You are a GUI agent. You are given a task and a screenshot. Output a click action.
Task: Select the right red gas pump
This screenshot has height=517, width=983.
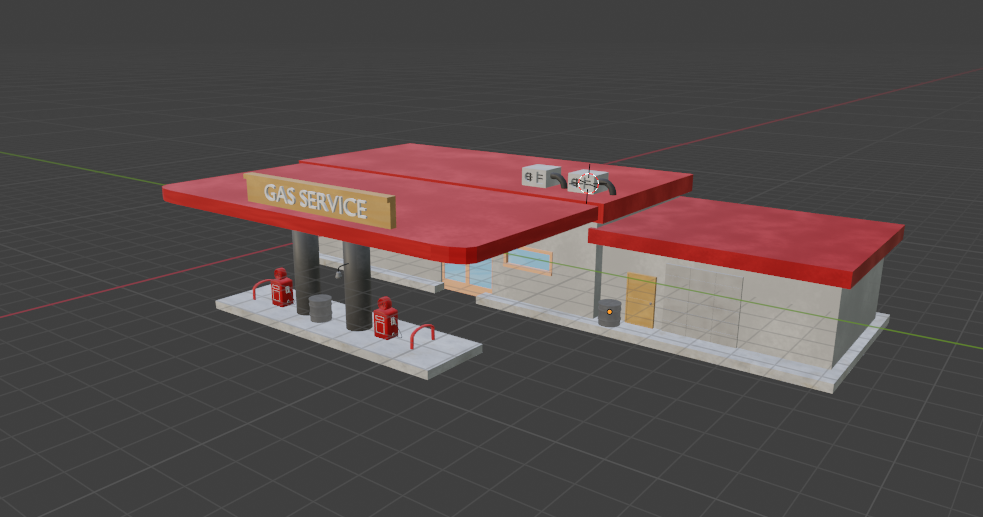(386, 318)
